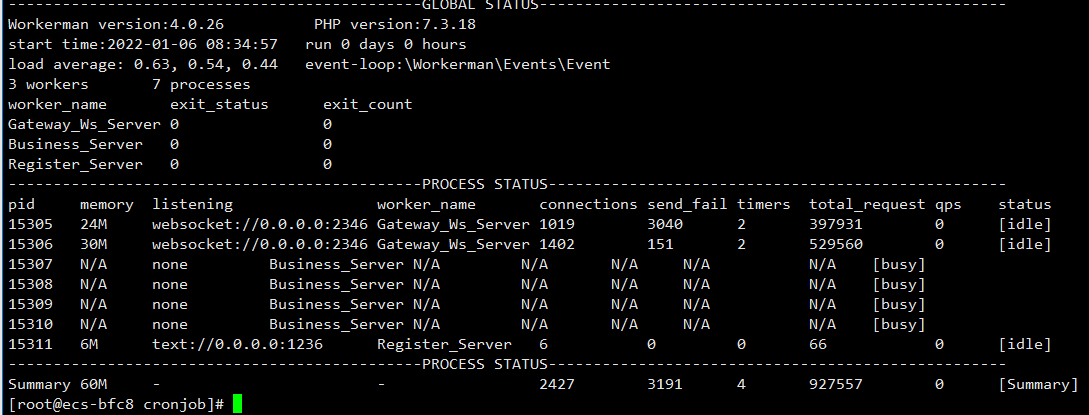Click the Register_Server name in process row

[x=444, y=344]
